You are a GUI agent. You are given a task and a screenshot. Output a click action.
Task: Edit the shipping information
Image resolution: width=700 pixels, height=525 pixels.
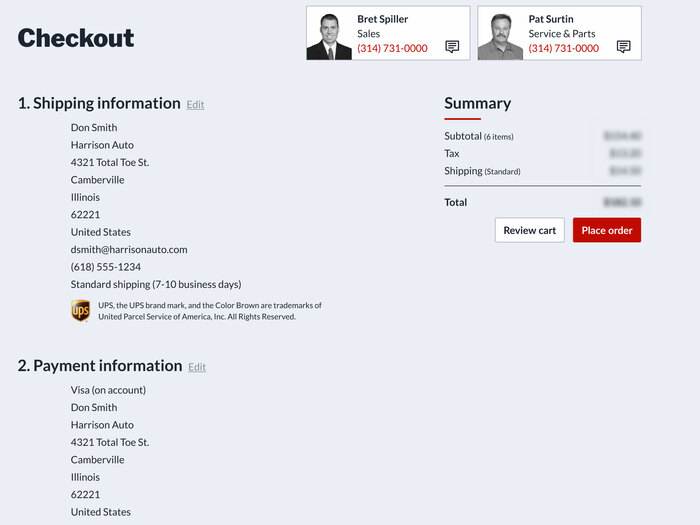coord(195,105)
